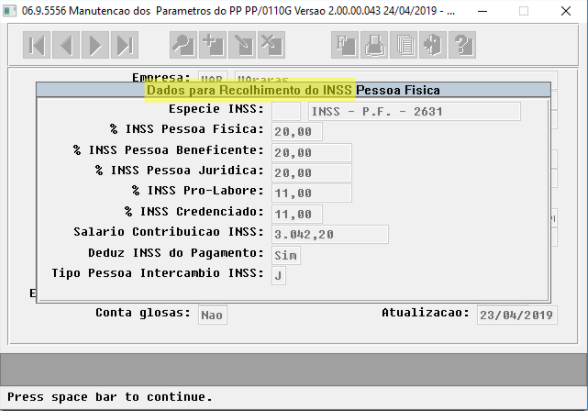Close the Manutencao dos Parametros window

point(566,11)
